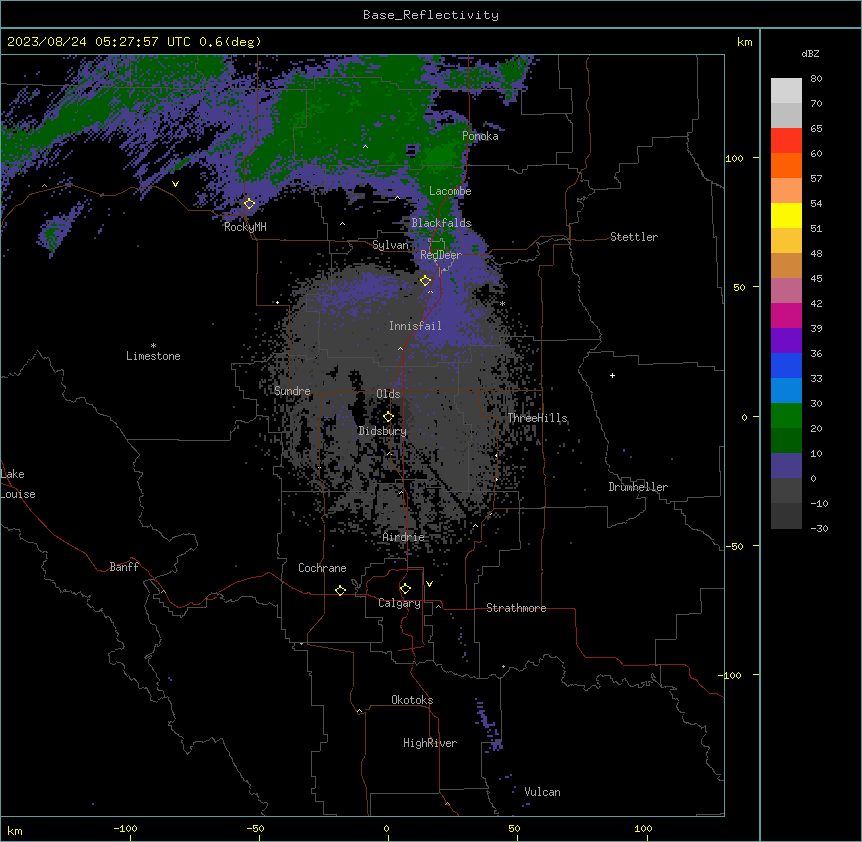Click the Sylvan label
Screen dimensions: 862x842
[x=390, y=245]
